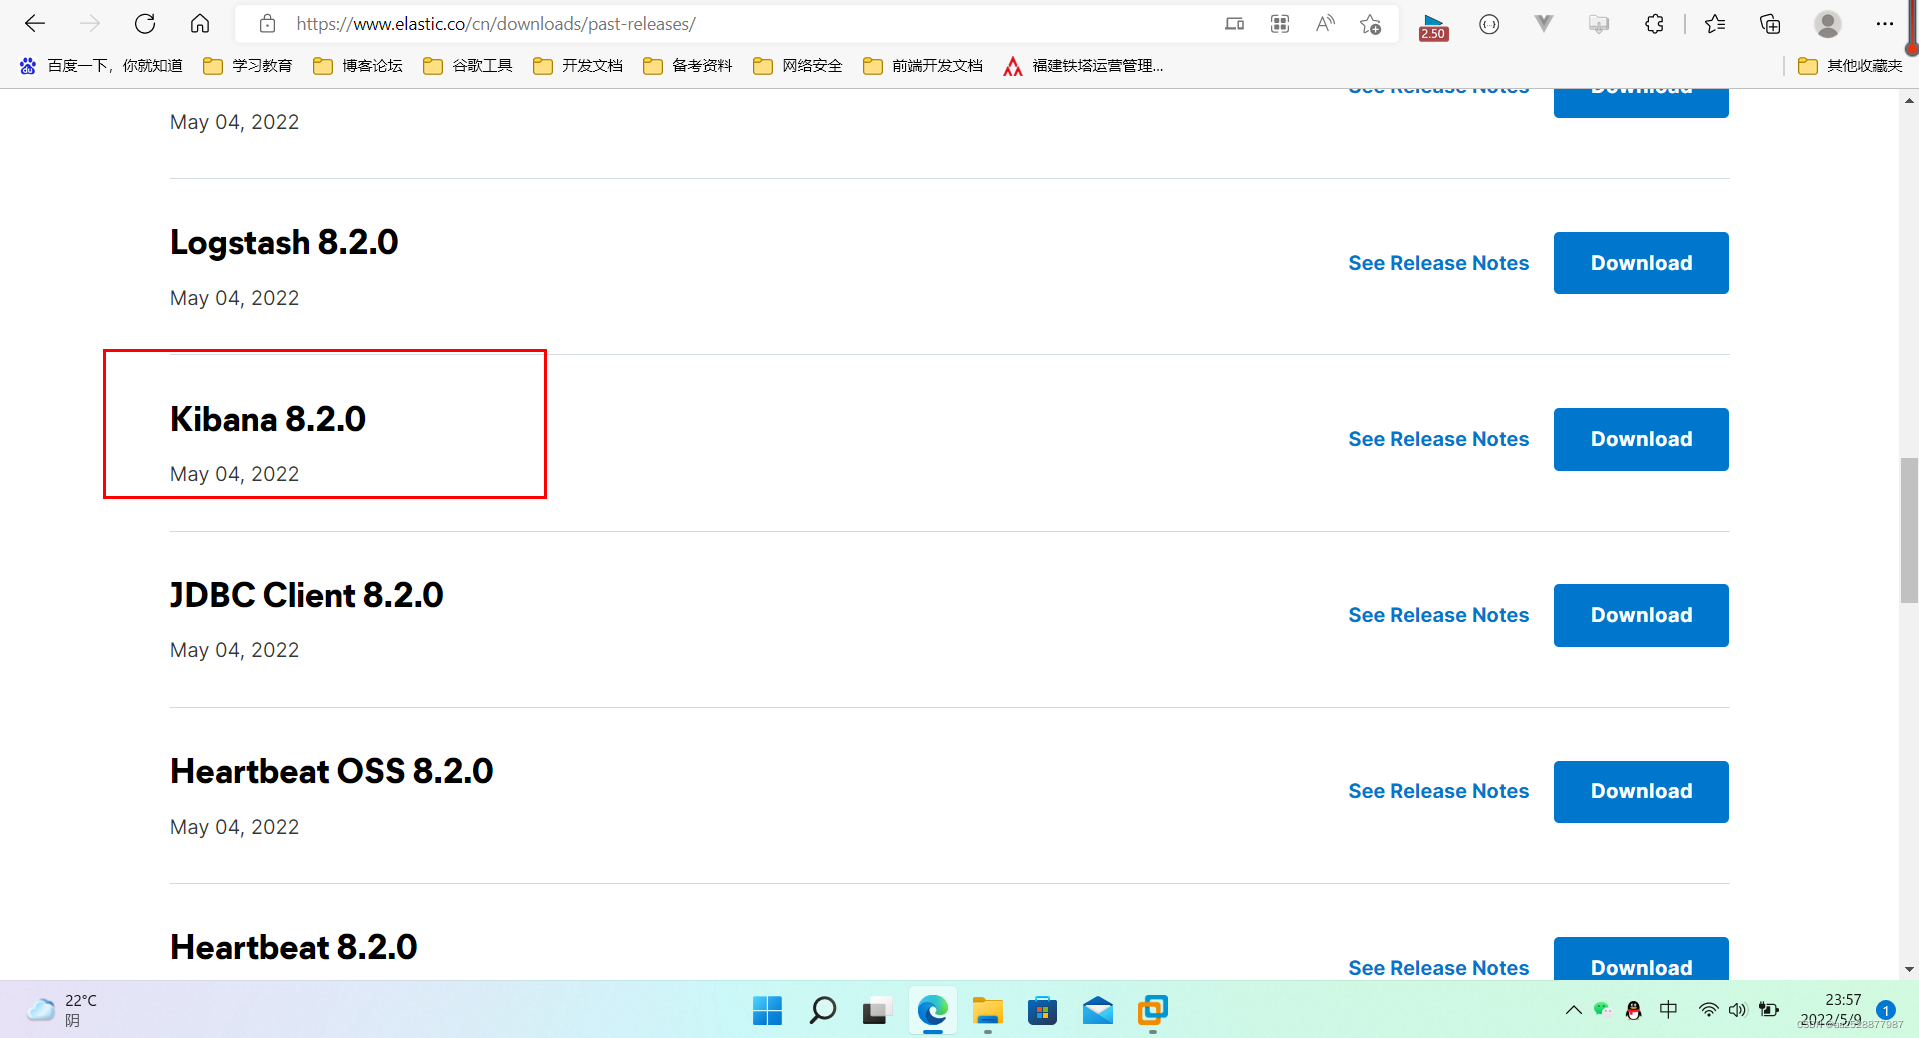This screenshot has height=1038, width=1919.
Task: Open Wi-Fi network tray icon
Action: coord(1708,1010)
